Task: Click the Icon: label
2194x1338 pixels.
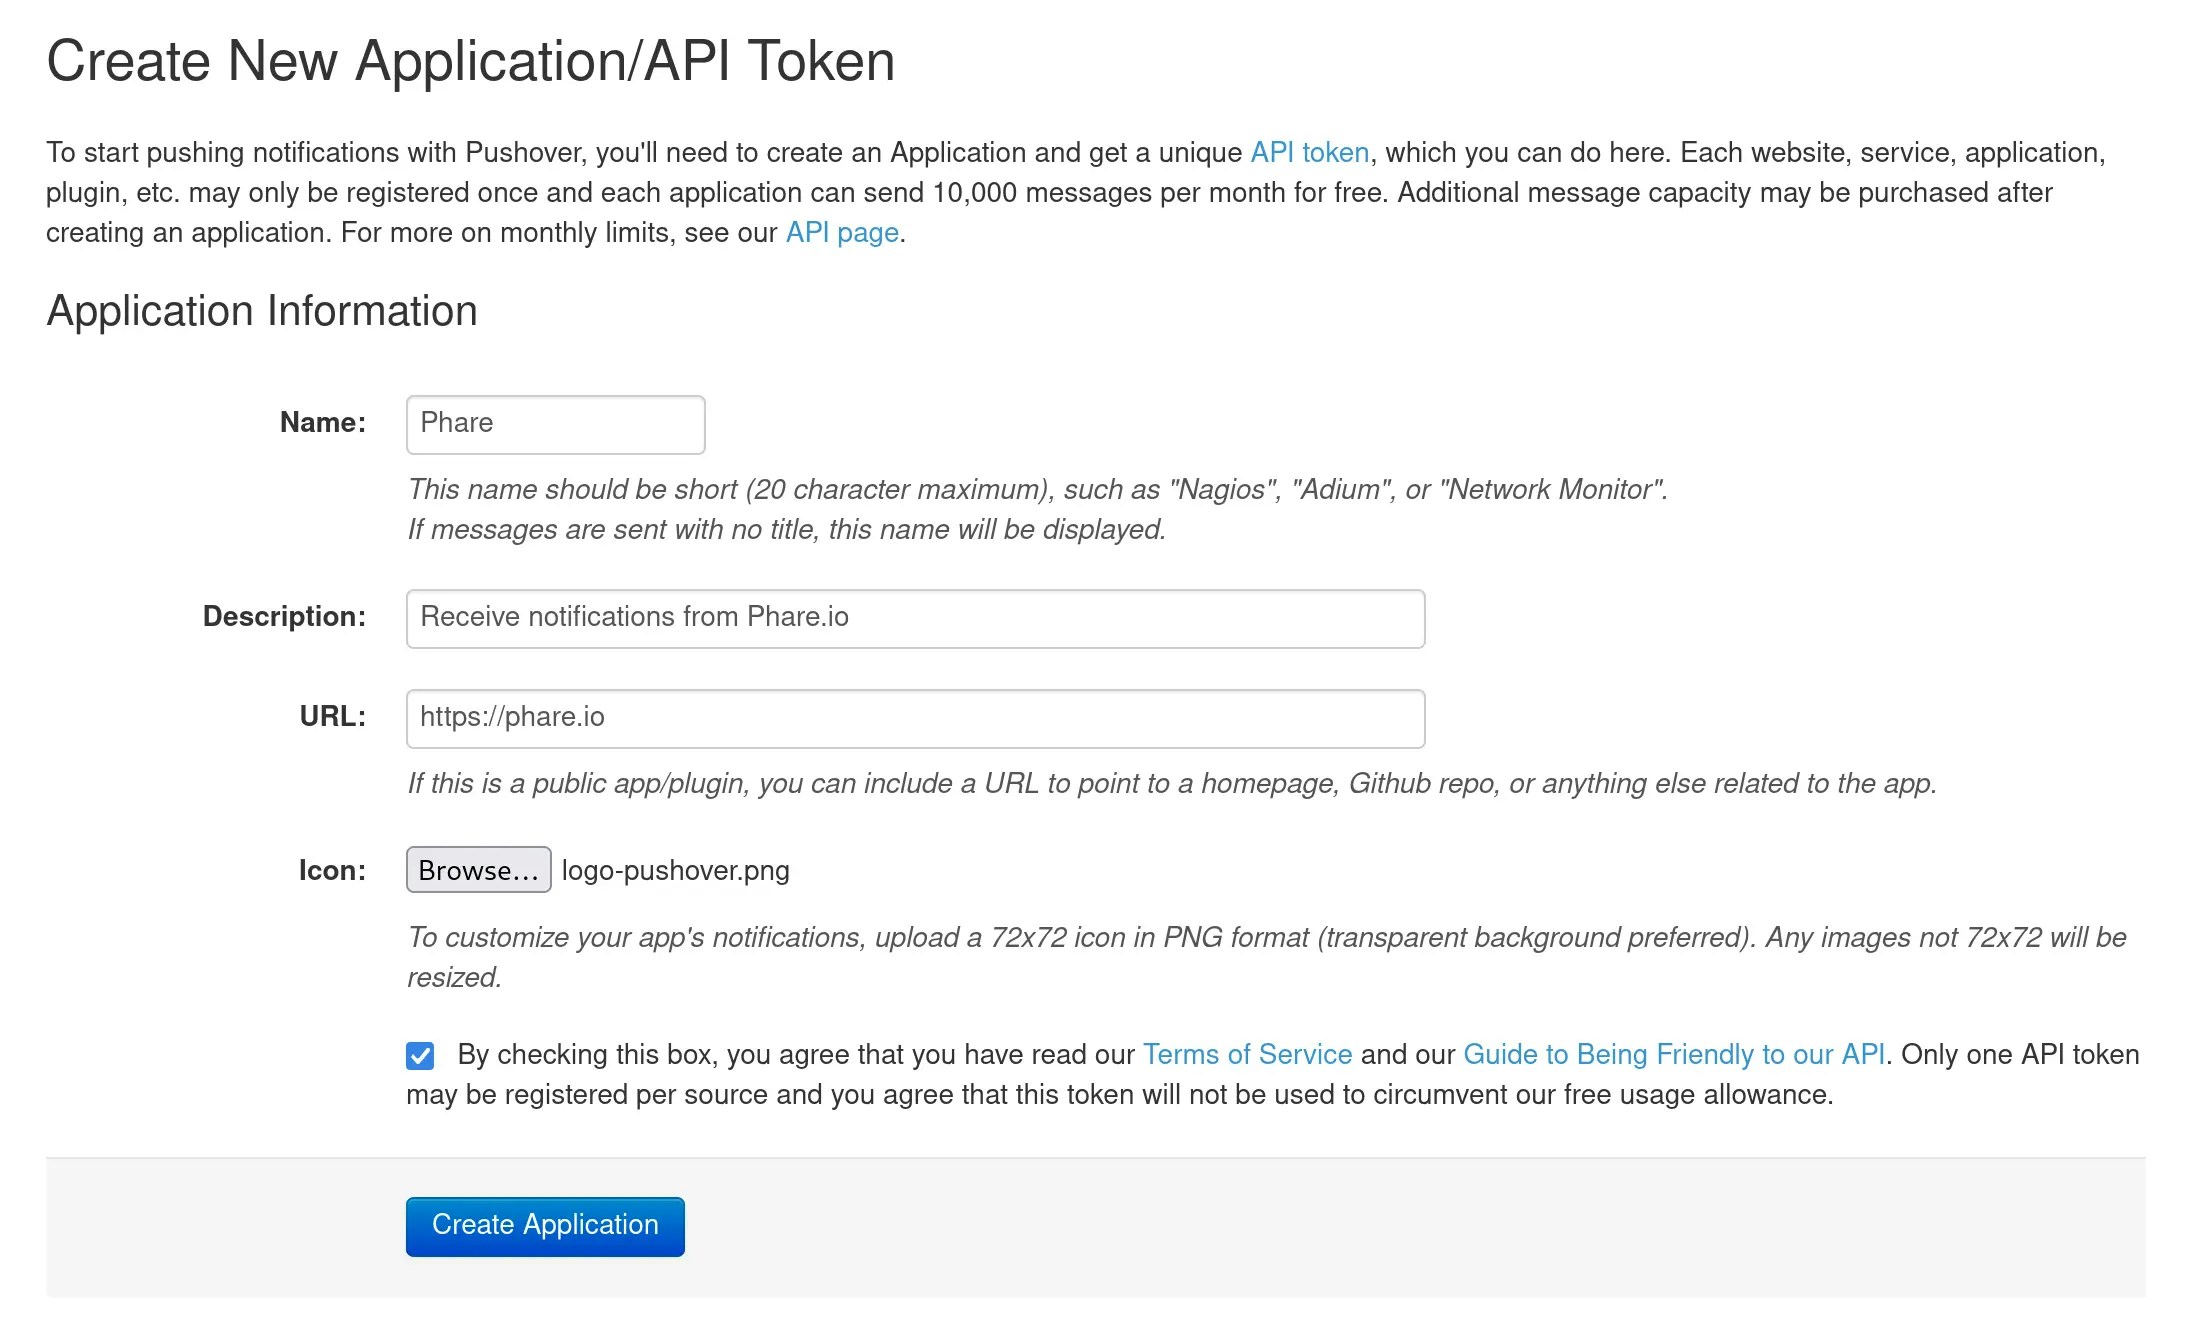Action: click(332, 870)
